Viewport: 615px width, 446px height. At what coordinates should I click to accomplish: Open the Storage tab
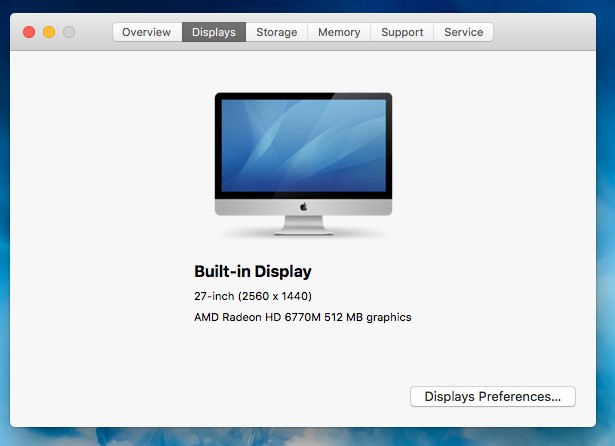point(277,32)
